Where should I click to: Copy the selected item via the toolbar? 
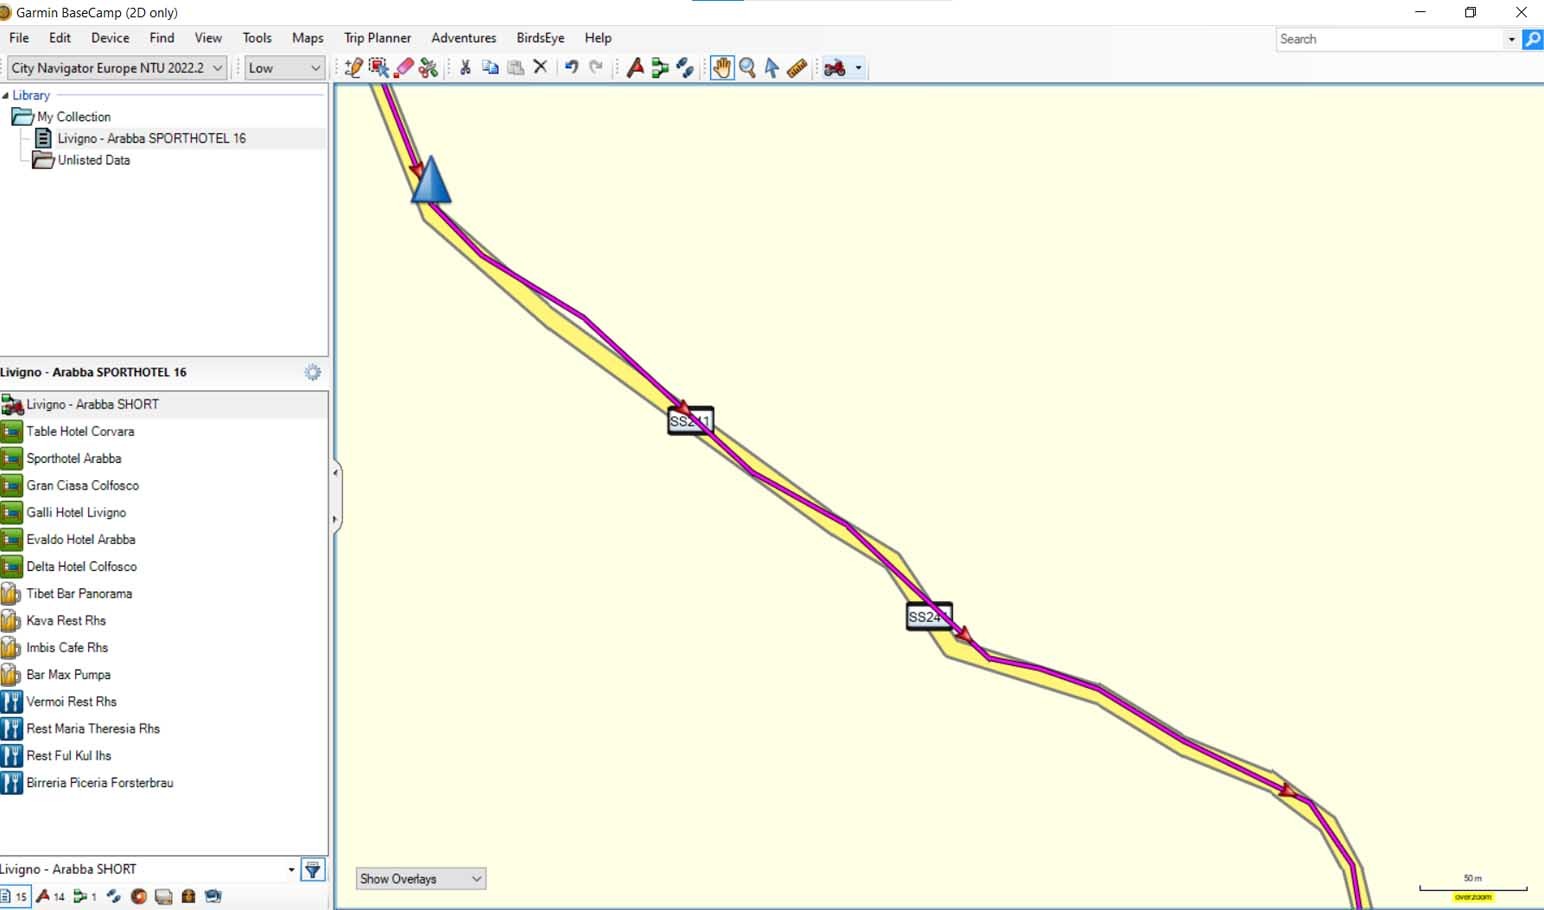pos(490,68)
